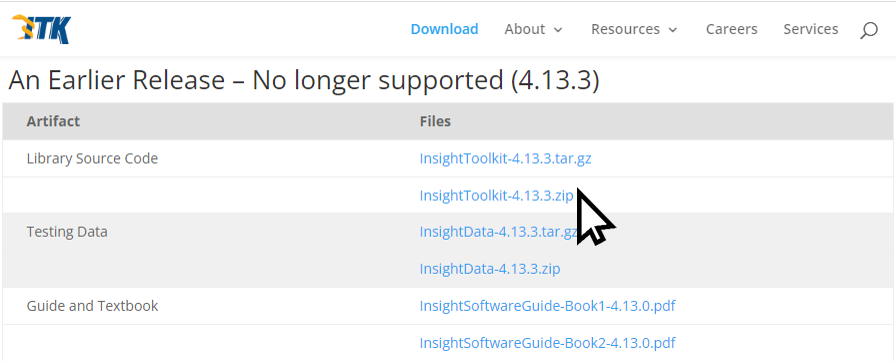Select the Guide and Textbook cell
896x362 pixels.
tap(92, 306)
